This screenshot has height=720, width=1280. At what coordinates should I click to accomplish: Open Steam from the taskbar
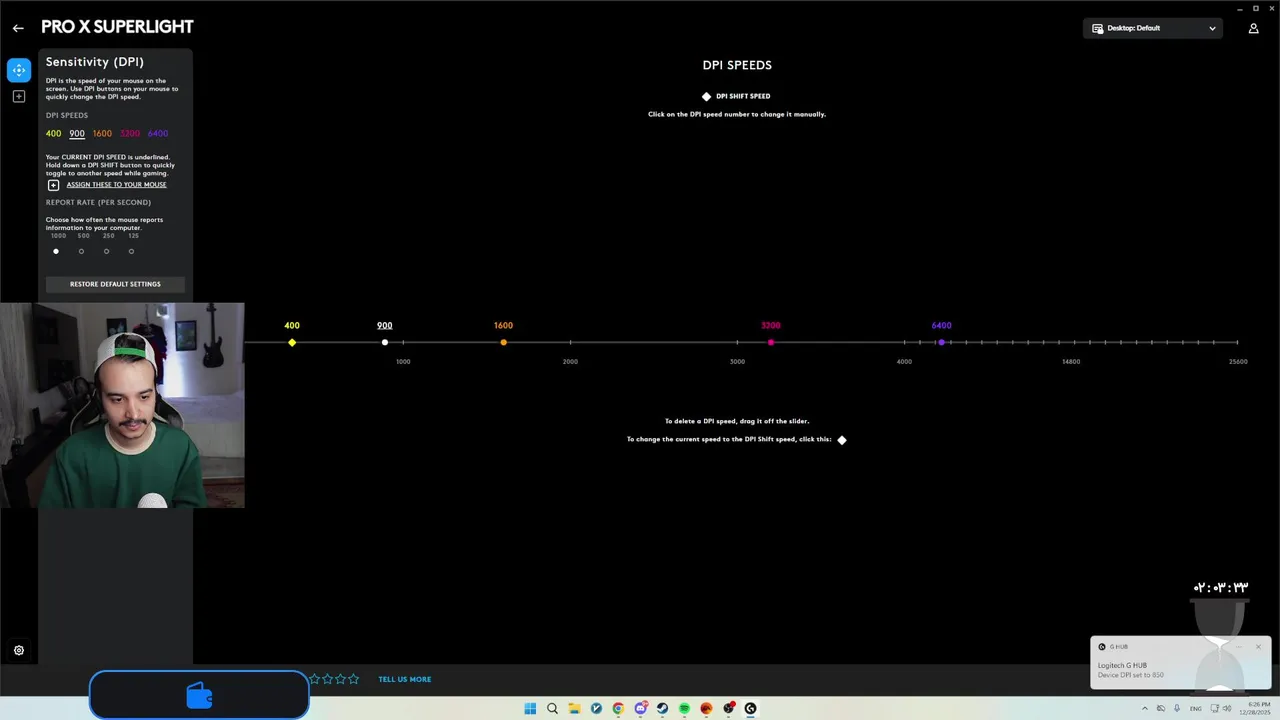662,709
